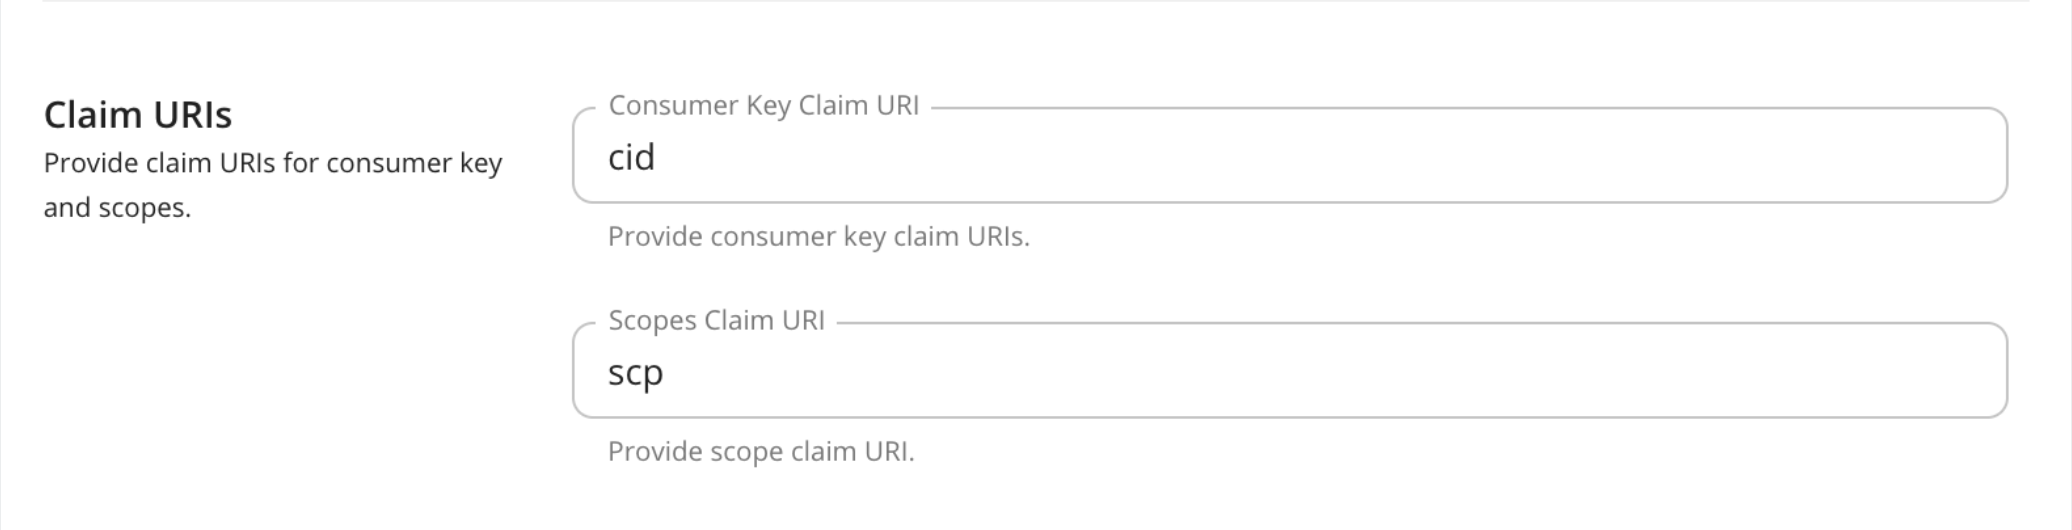Viewport: 2072px width, 530px height.
Task: Click empty space at end of Scopes field
Action: (x=1900, y=372)
